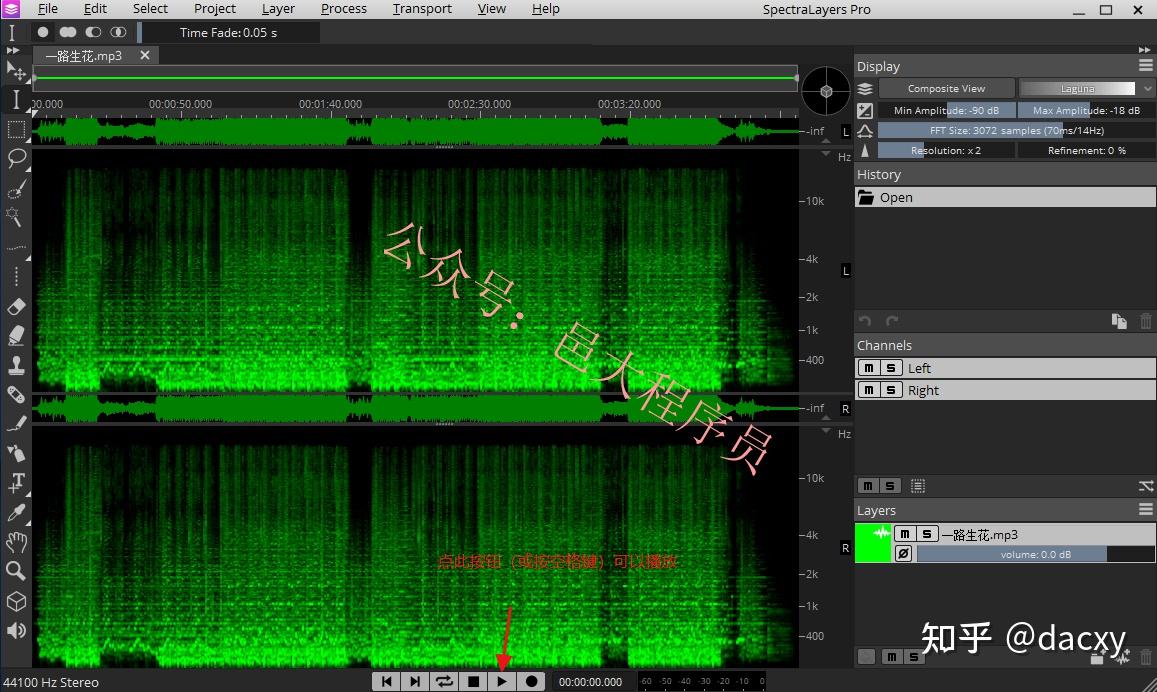Choose the intersect selection mode
This screenshot has height=692, width=1157.
(118, 32)
